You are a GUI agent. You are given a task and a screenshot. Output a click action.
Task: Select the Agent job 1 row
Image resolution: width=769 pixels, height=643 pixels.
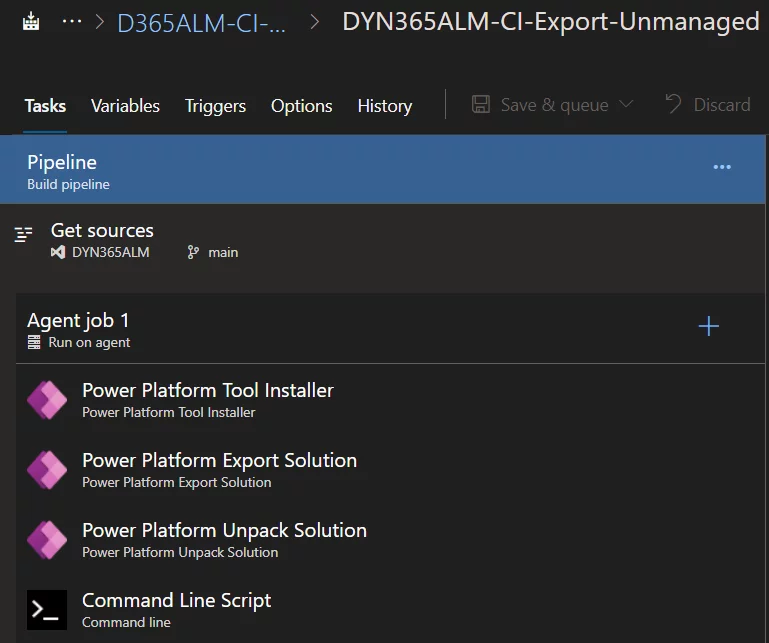coord(390,329)
